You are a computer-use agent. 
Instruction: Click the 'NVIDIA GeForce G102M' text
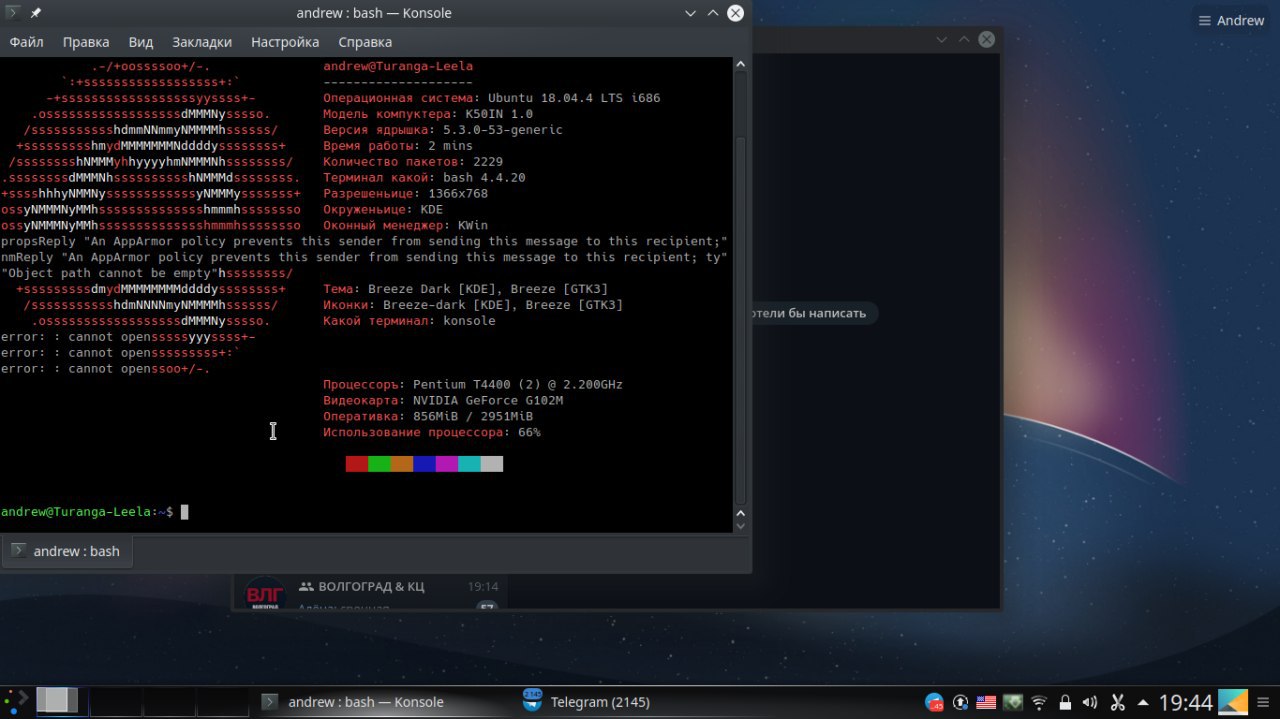click(x=488, y=400)
